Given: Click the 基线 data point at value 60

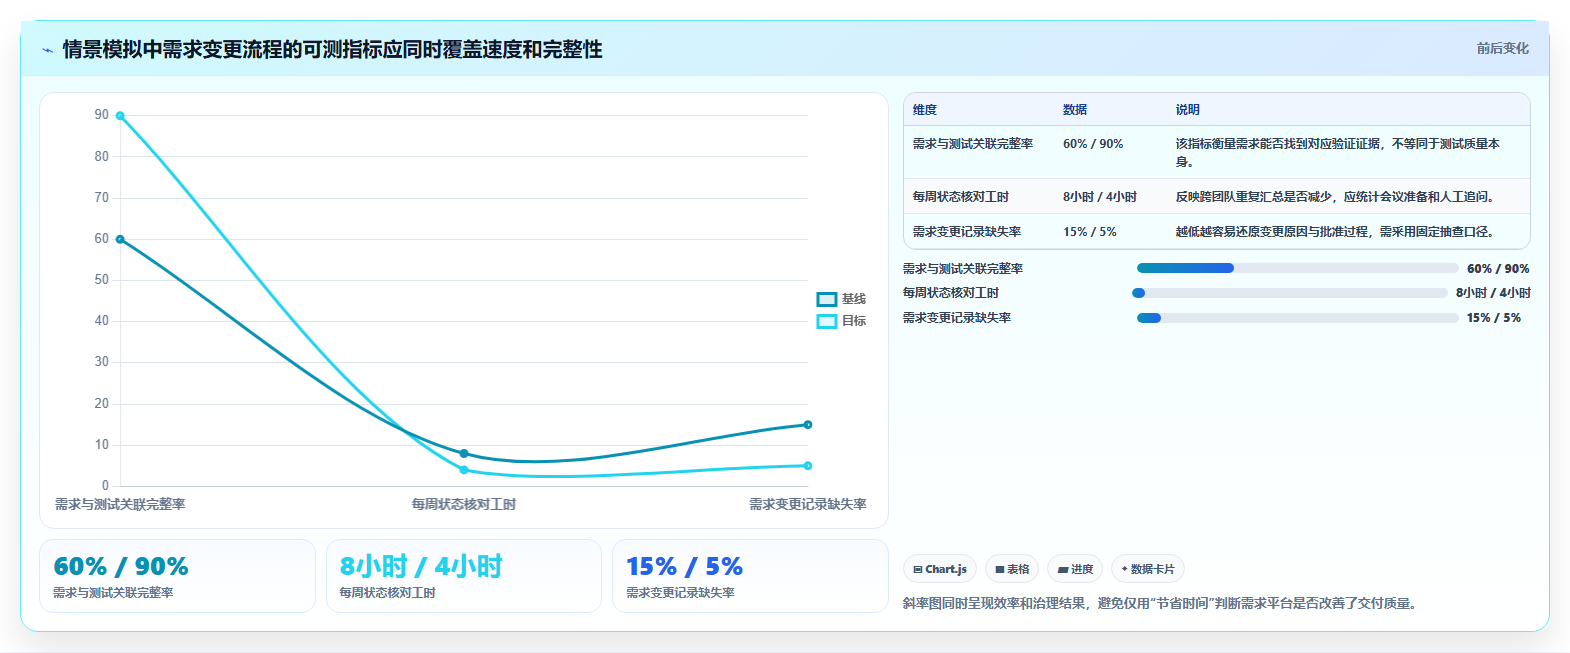Looking at the screenshot, I should pyautogui.click(x=120, y=239).
